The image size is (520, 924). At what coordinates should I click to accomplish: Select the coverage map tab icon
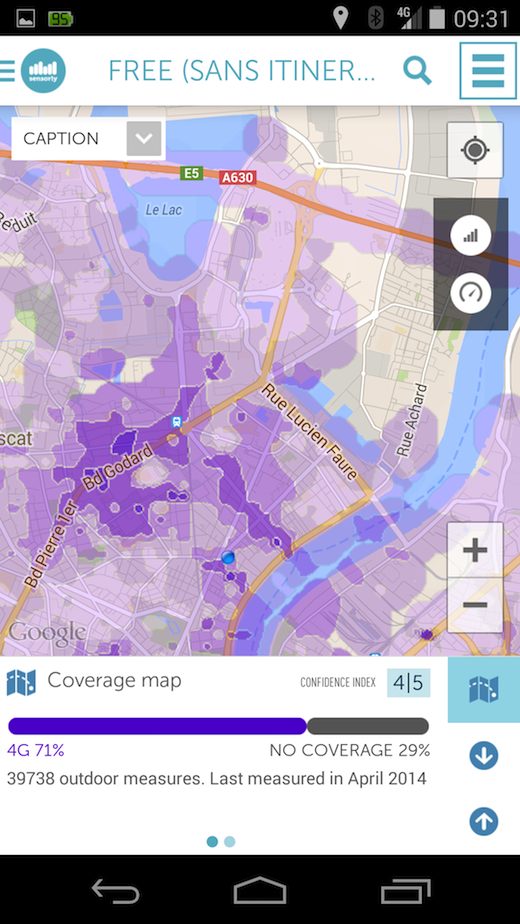click(483, 689)
